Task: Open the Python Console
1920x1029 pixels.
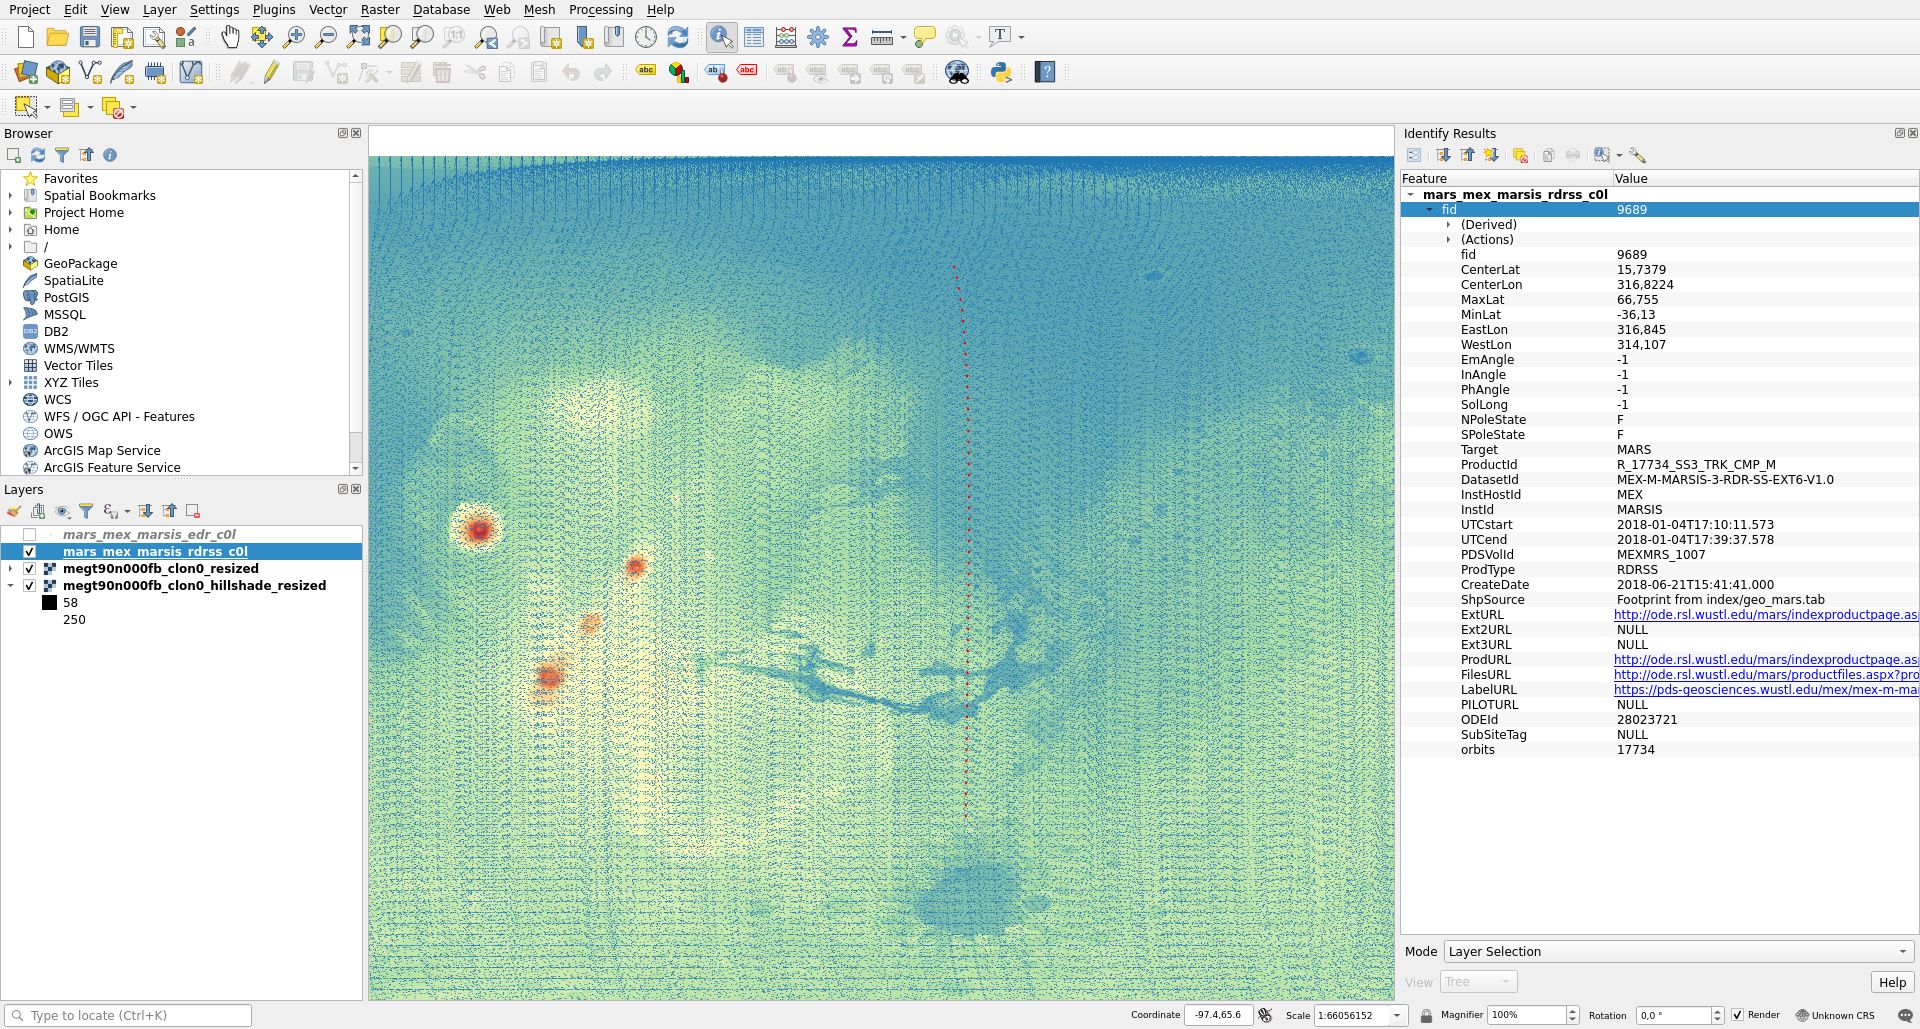Action: pos(1001,72)
